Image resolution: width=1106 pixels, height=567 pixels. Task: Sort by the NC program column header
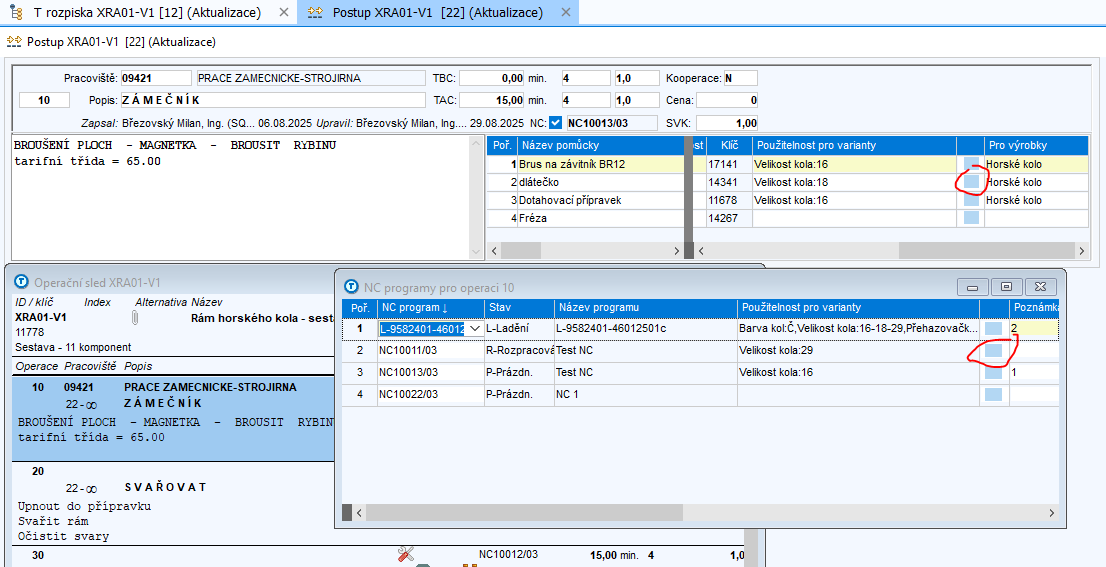[x=430, y=307]
